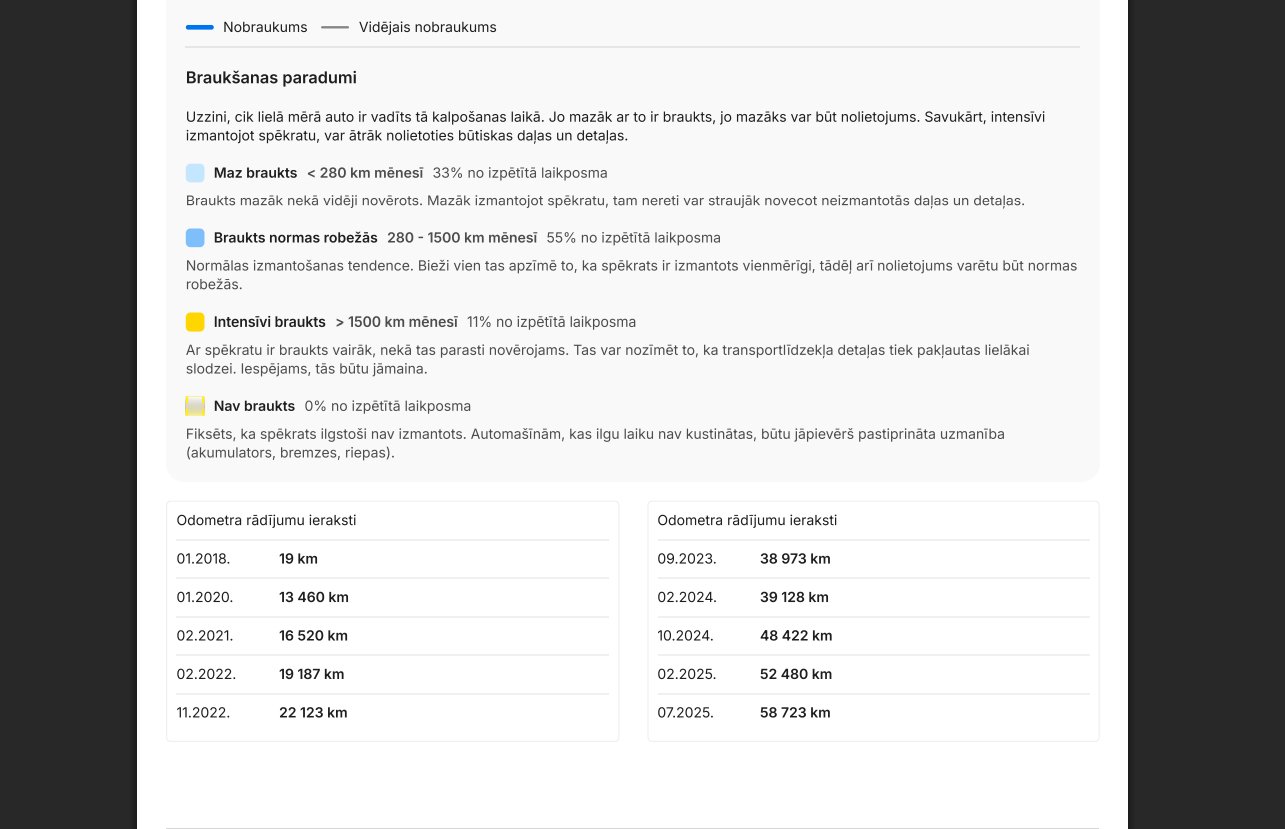Click the light blue Maz braukts swatch
This screenshot has height=829, width=1285.
point(195,173)
